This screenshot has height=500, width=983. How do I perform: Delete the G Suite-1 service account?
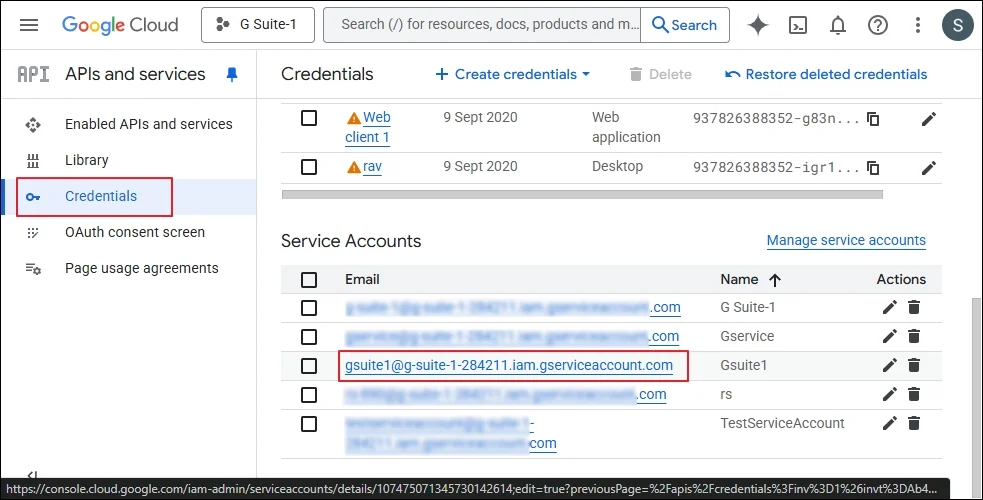[x=914, y=307]
